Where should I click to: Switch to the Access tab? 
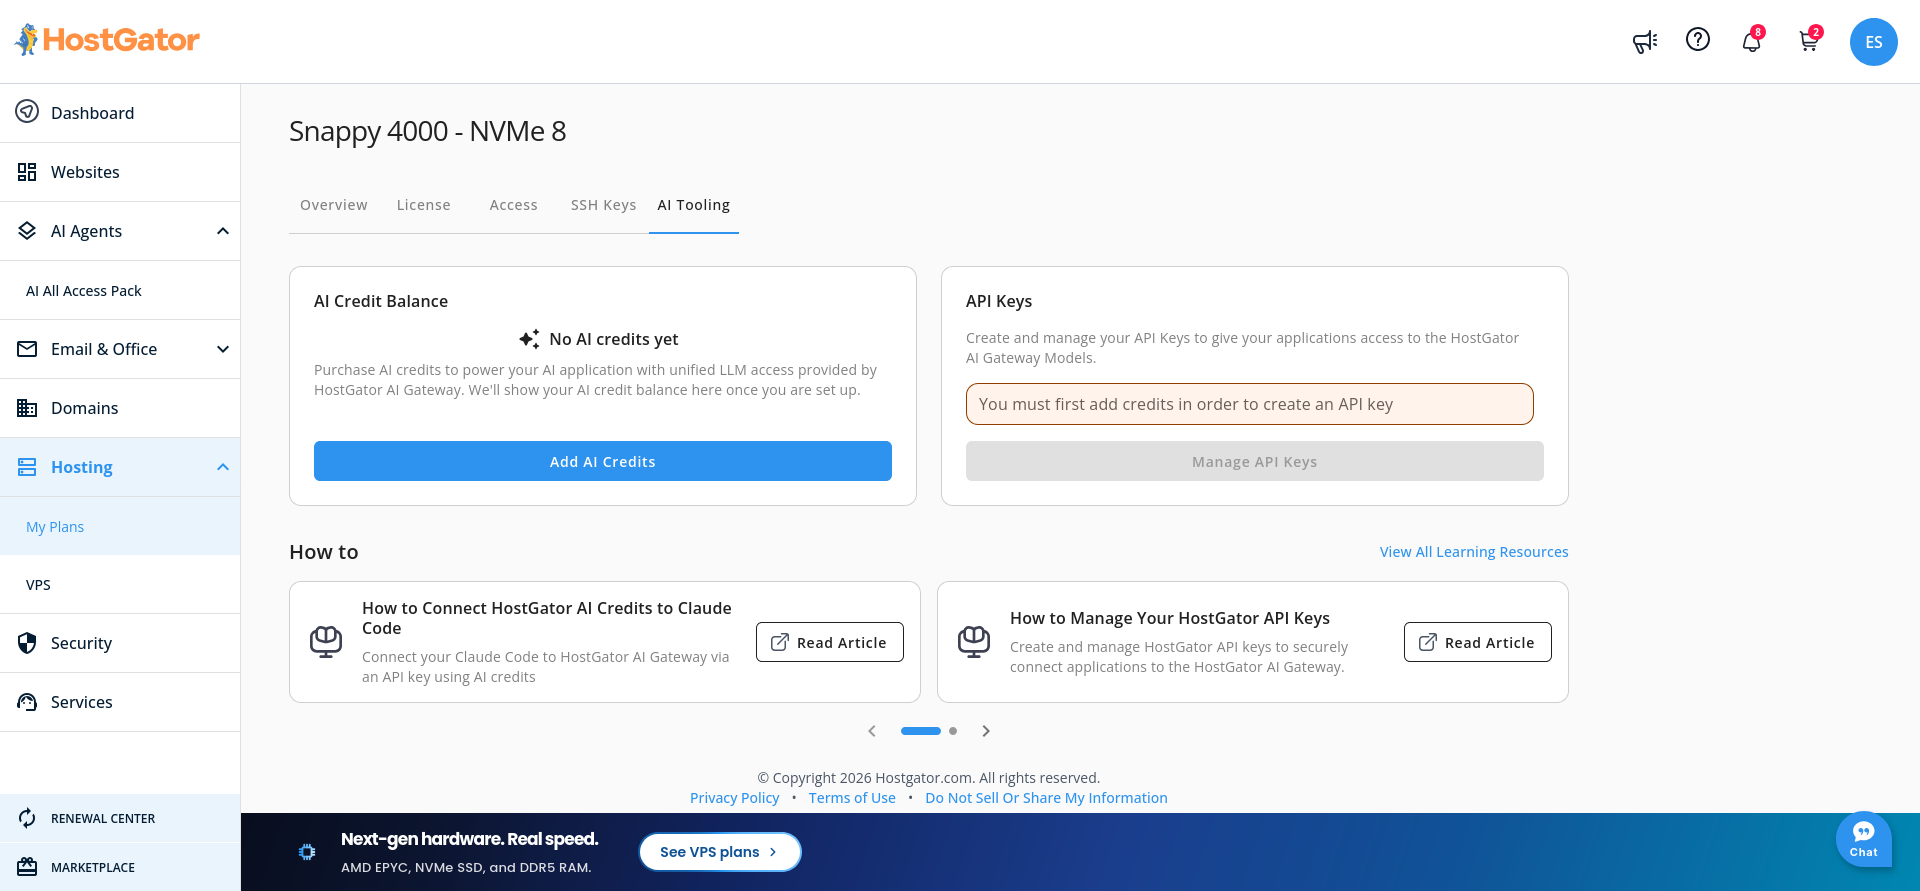pos(514,205)
